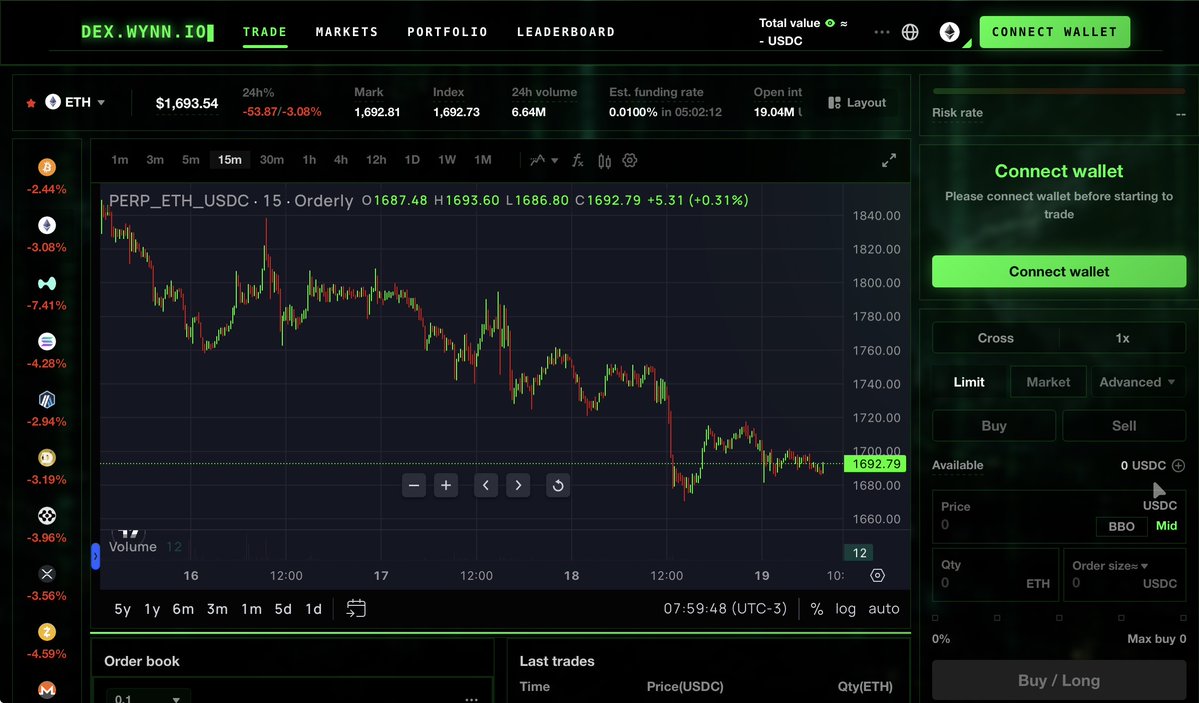Select the Ethereum coin icon in sidebar

click(47, 225)
